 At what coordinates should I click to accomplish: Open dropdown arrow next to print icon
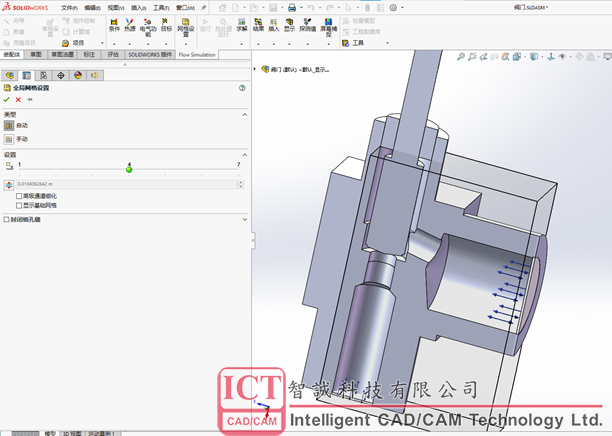pos(301,7)
